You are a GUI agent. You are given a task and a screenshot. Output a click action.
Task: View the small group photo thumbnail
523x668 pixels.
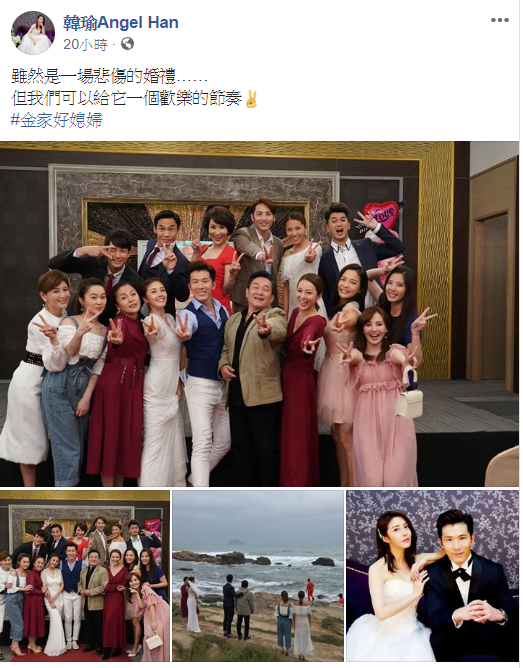(85, 576)
